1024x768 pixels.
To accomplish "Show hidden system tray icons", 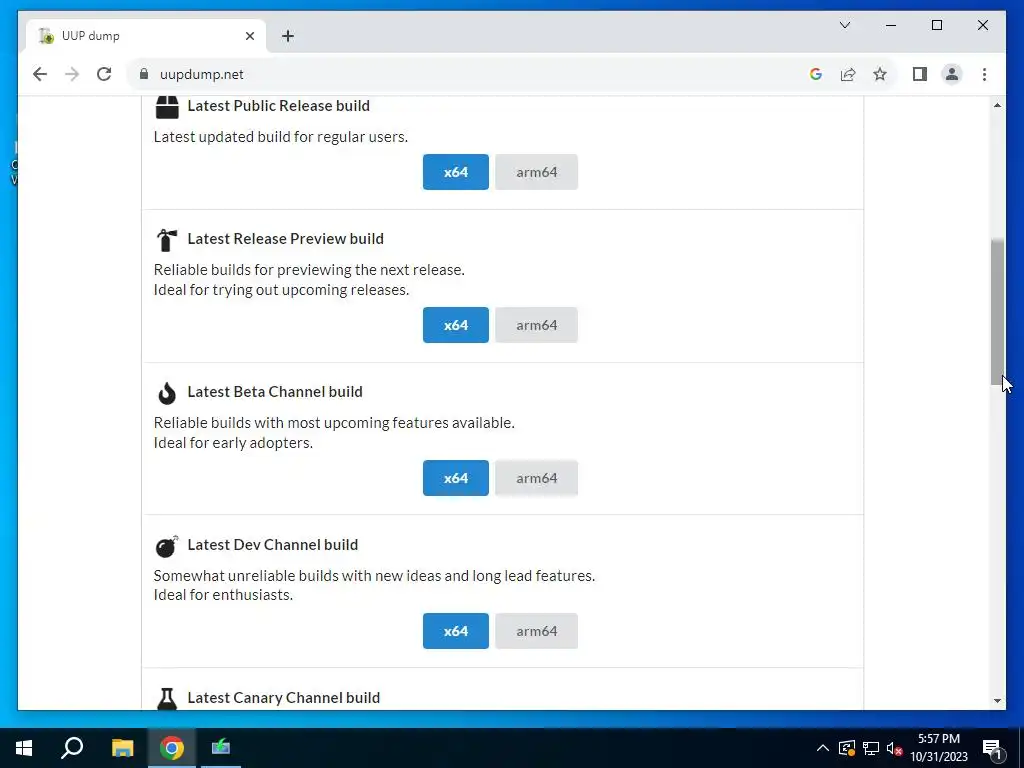I will tap(823, 748).
